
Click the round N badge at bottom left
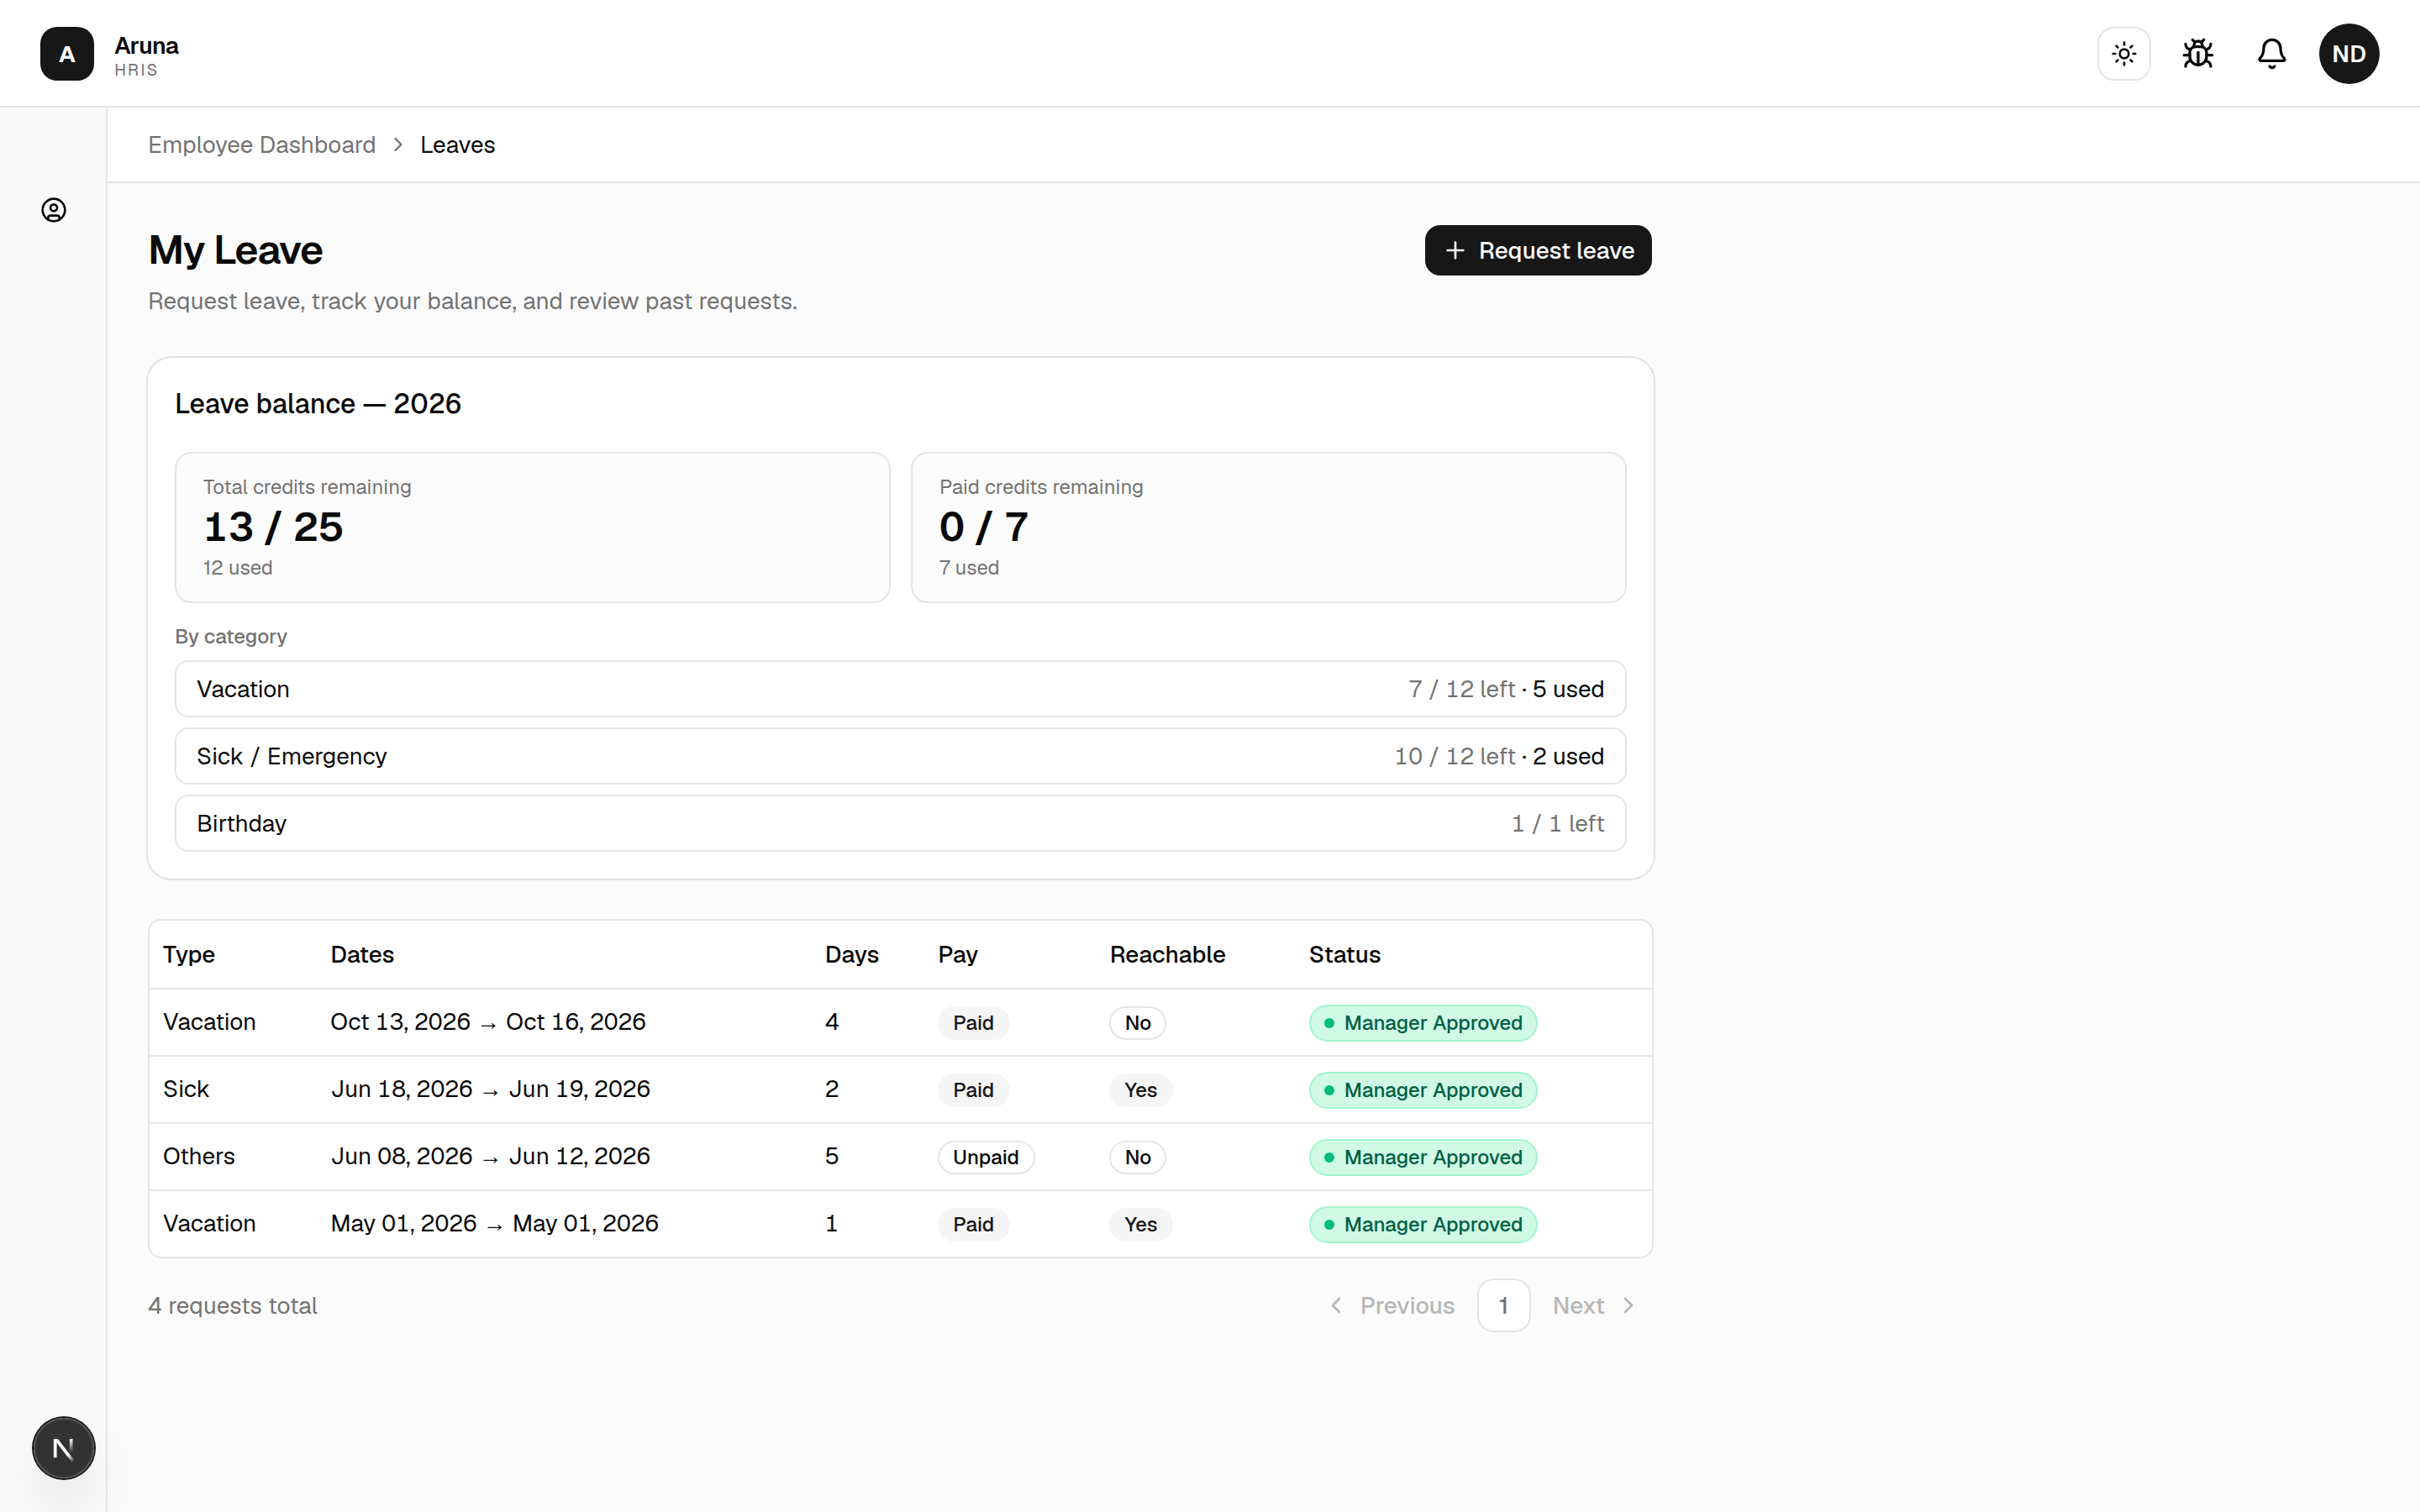coord(63,1447)
